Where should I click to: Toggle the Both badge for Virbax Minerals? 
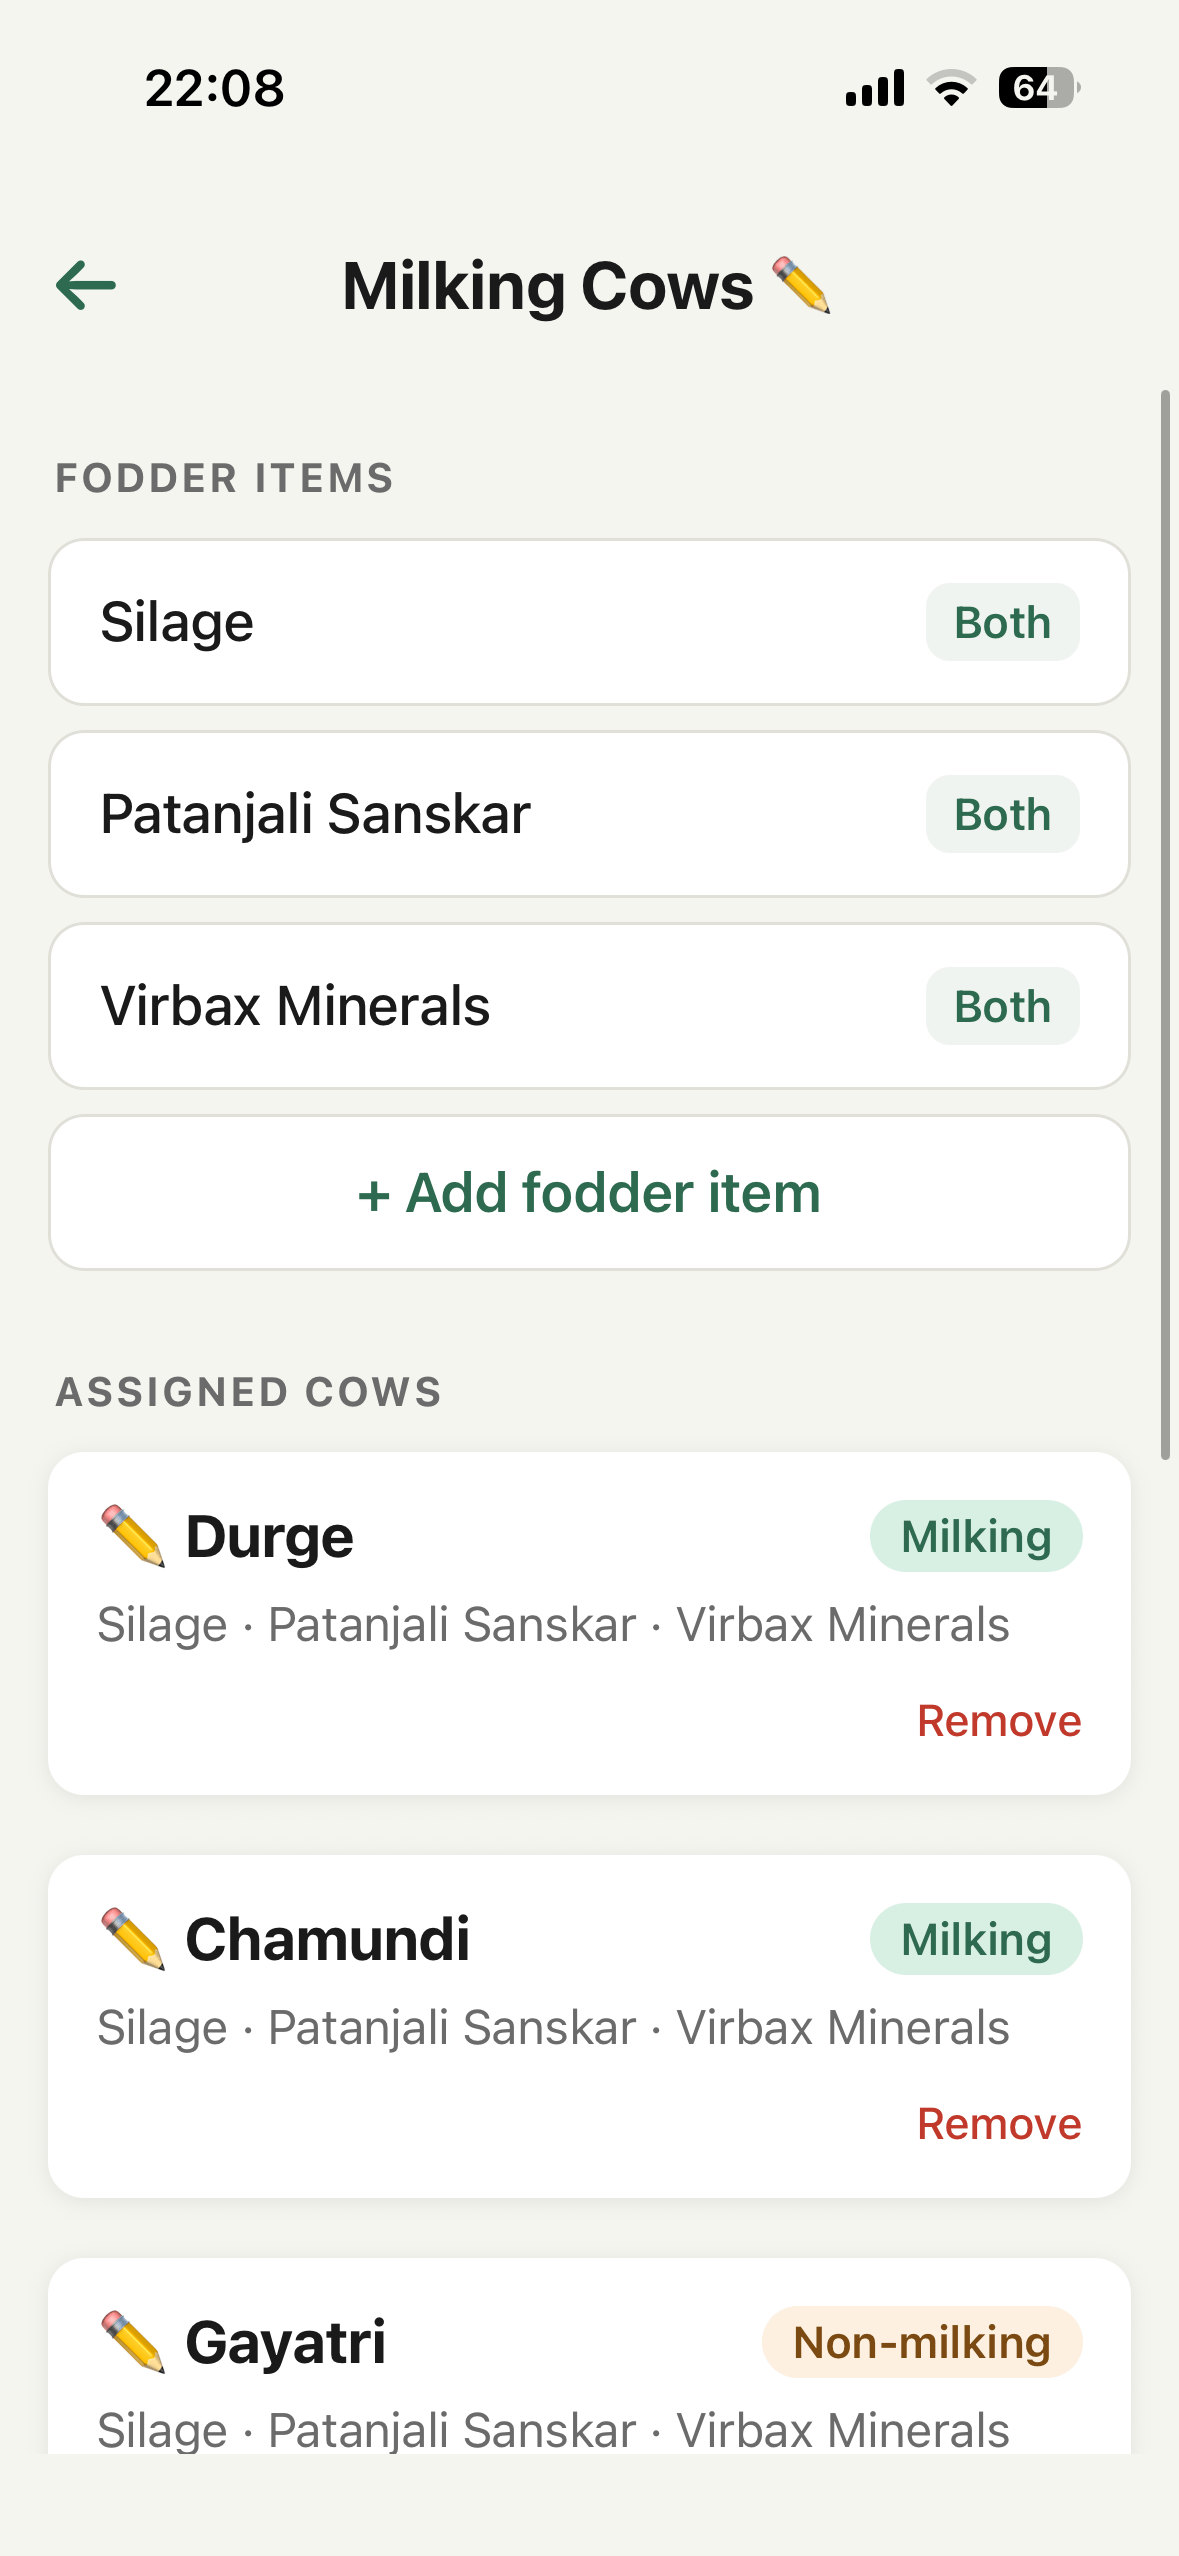click(1002, 1006)
